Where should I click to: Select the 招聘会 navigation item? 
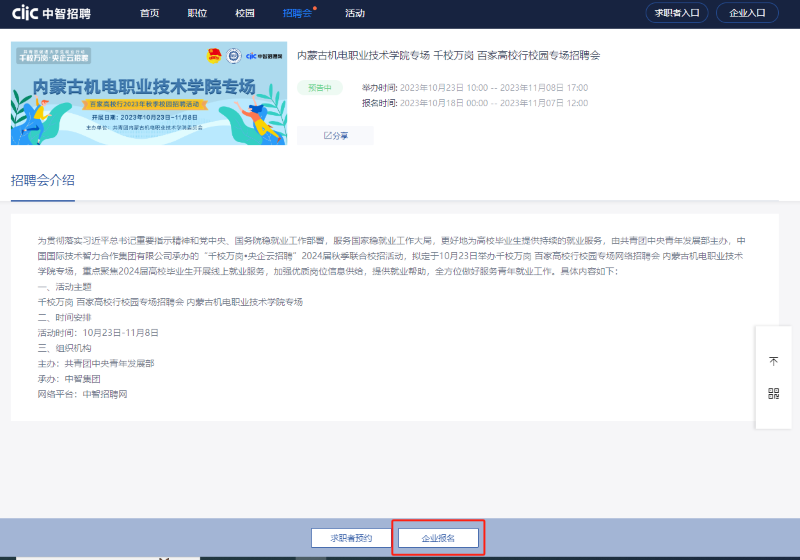(297, 13)
